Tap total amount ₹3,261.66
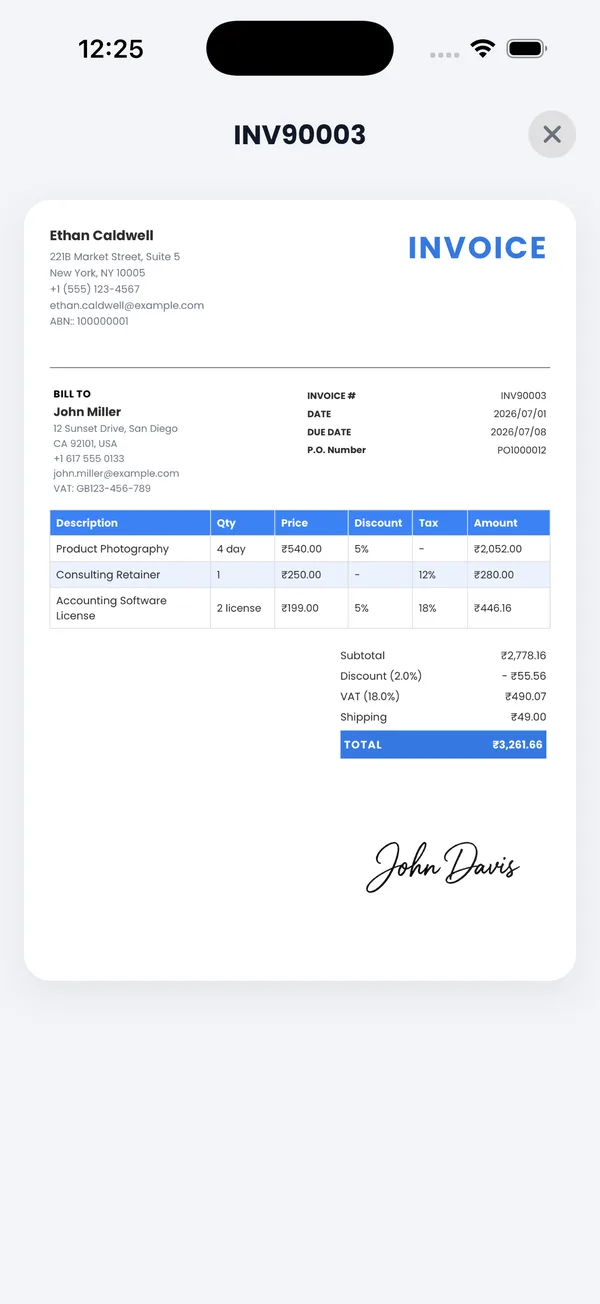Viewport: 600px width, 1304px height. (518, 745)
